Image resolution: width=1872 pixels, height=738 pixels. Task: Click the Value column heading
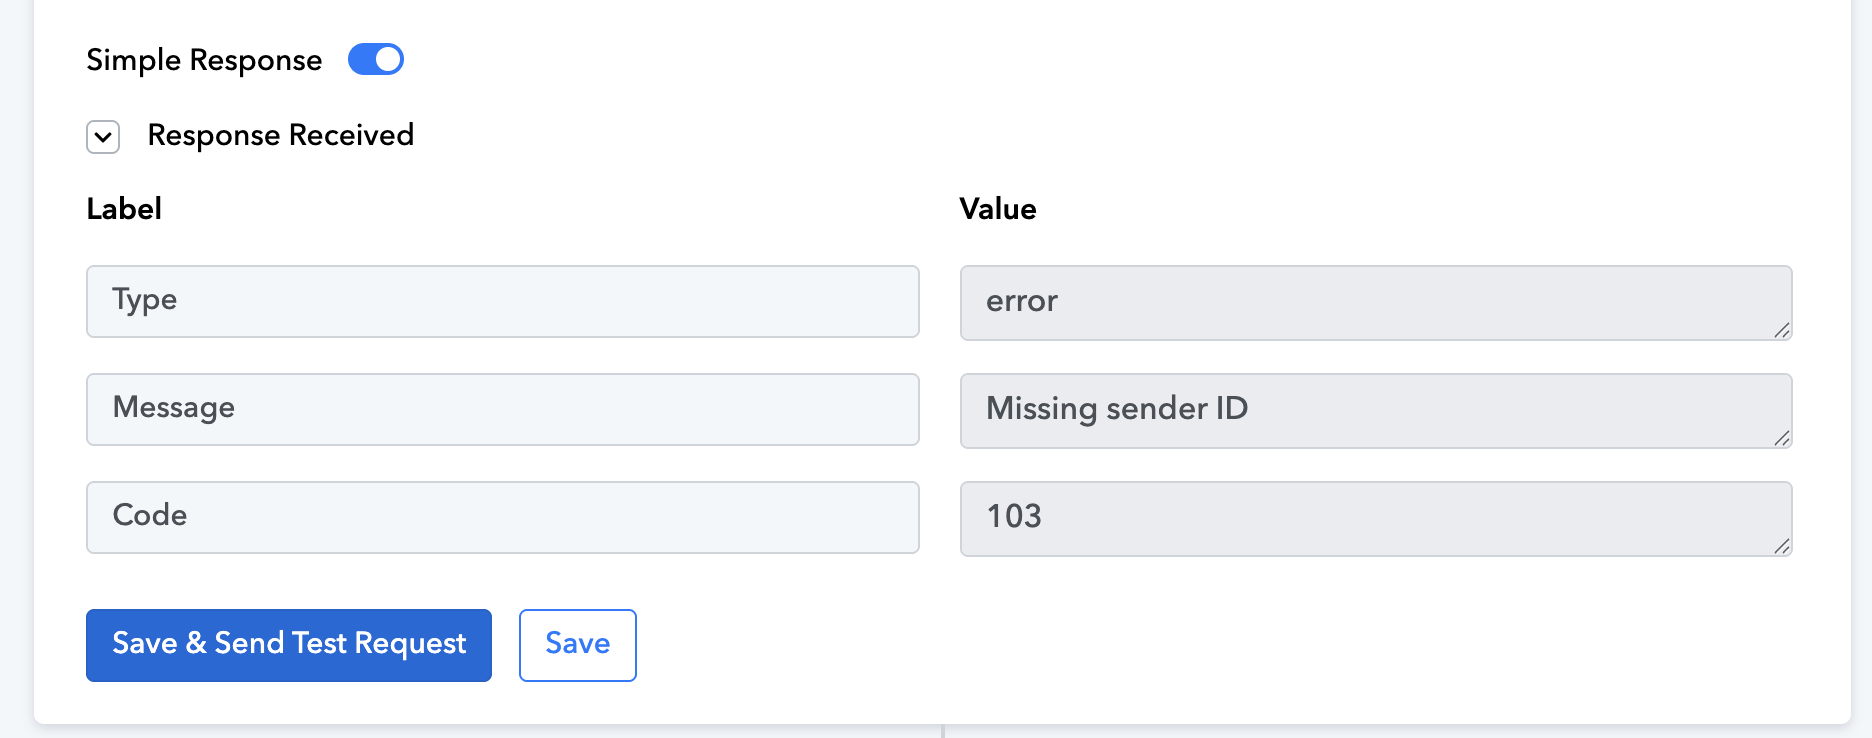click(997, 209)
